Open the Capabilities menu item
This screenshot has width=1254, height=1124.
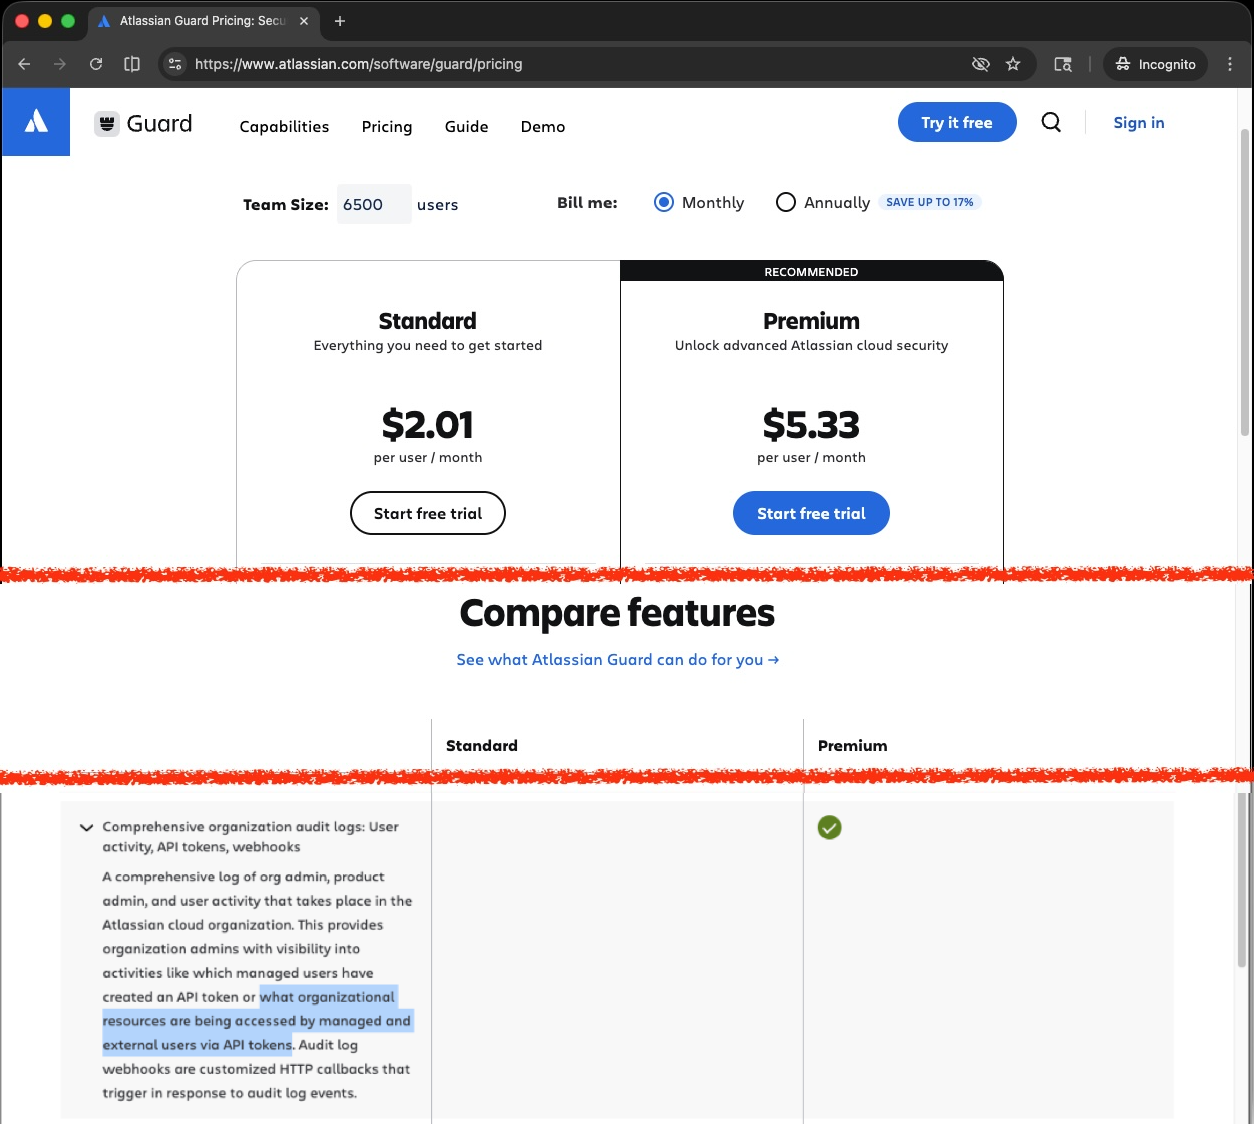click(x=284, y=126)
